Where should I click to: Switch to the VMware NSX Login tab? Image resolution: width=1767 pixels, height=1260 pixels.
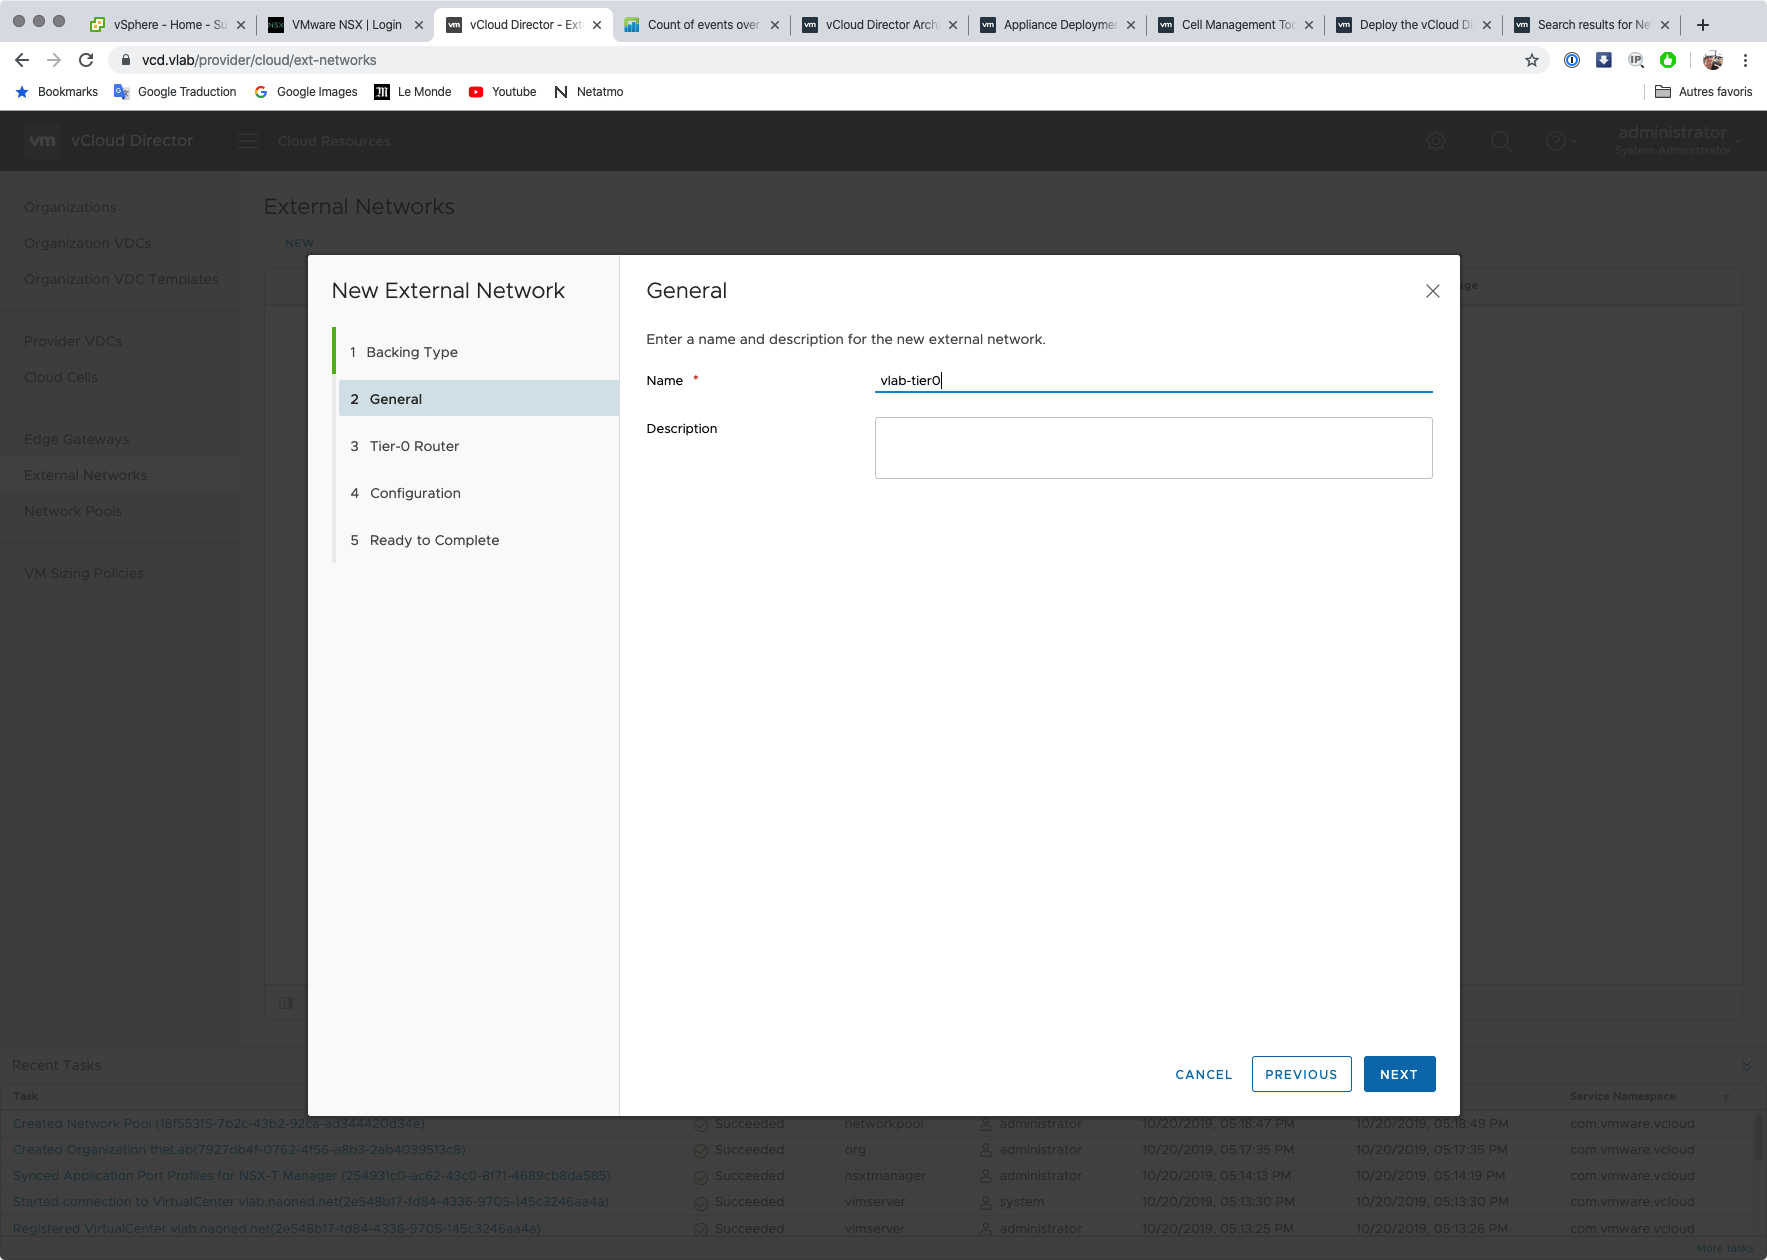click(346, 25)
